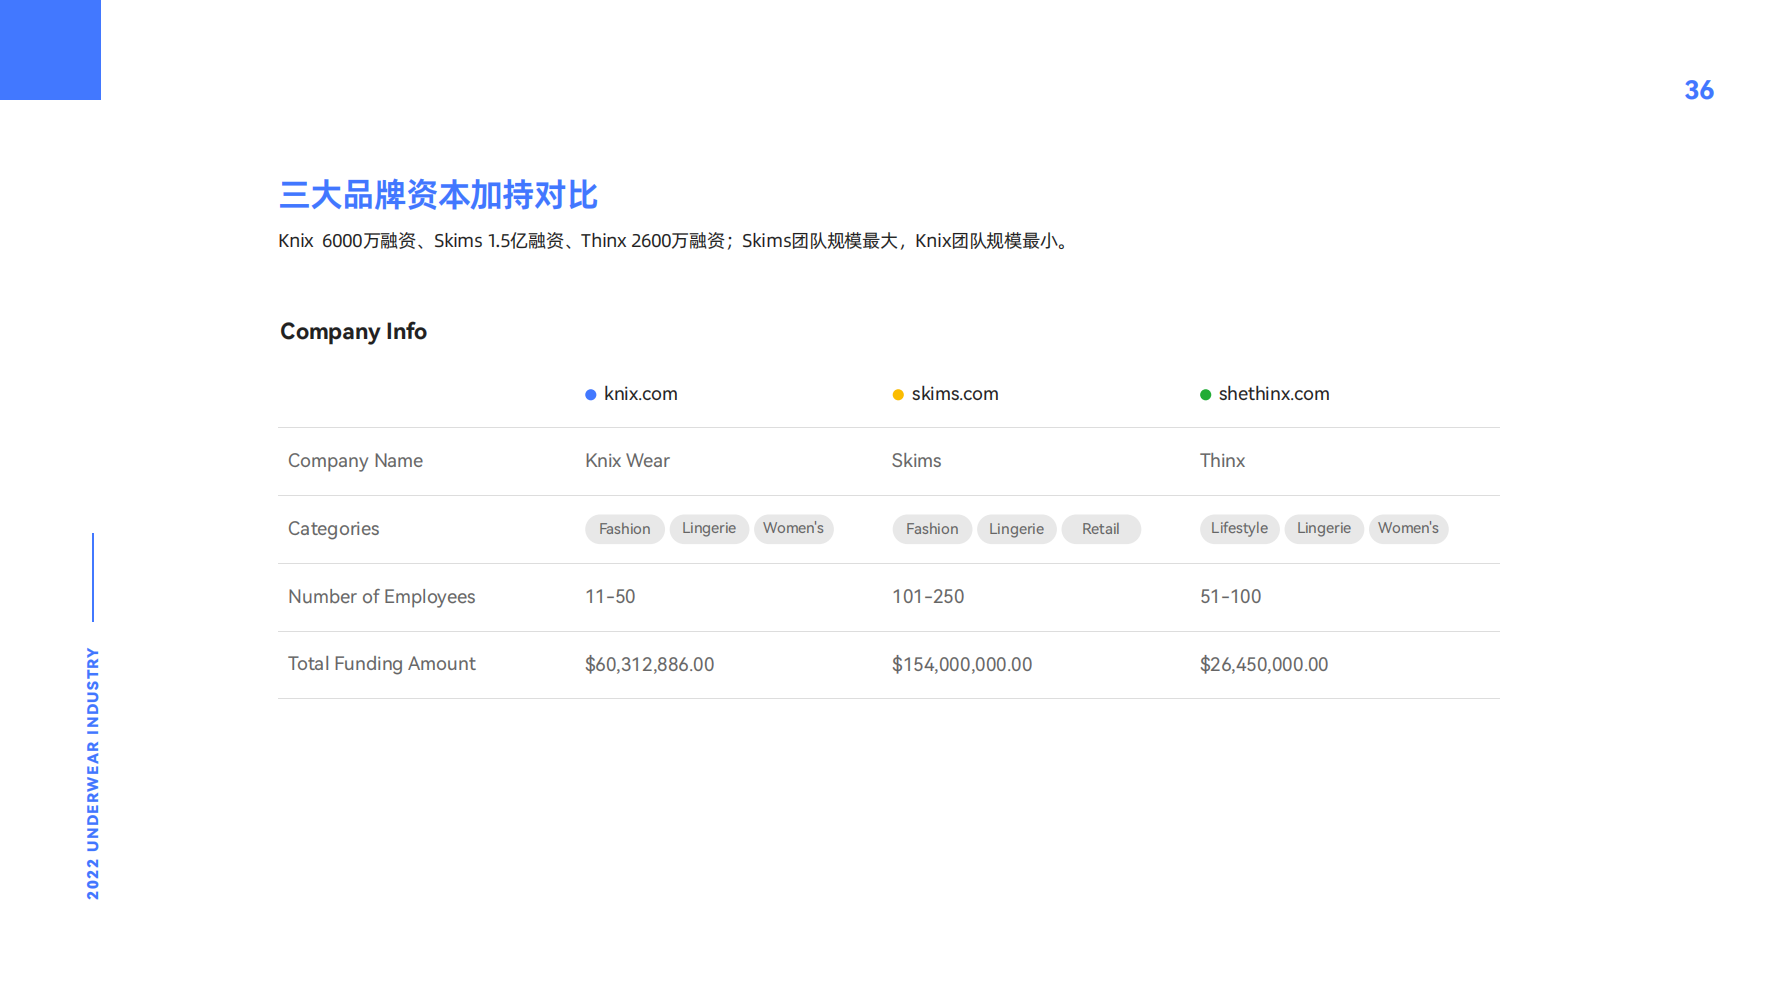Click the Categories row label

(x=334, y=529)
